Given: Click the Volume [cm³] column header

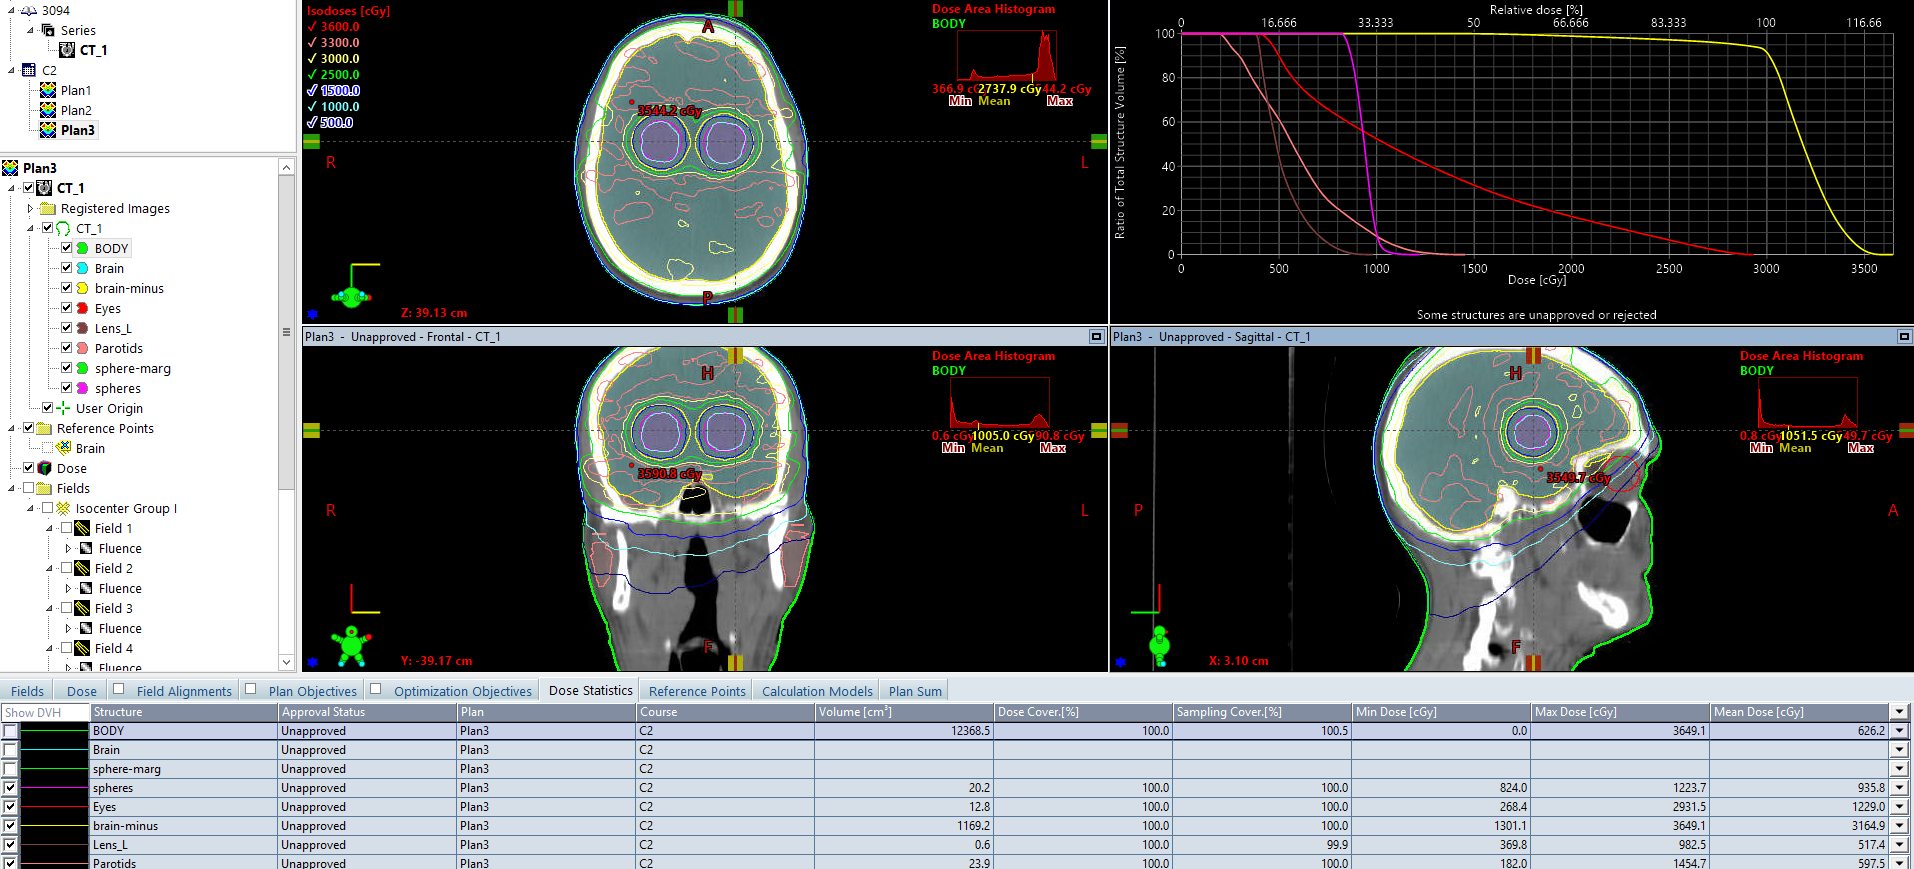Looking at the screenshot, I should coord(904,712).
